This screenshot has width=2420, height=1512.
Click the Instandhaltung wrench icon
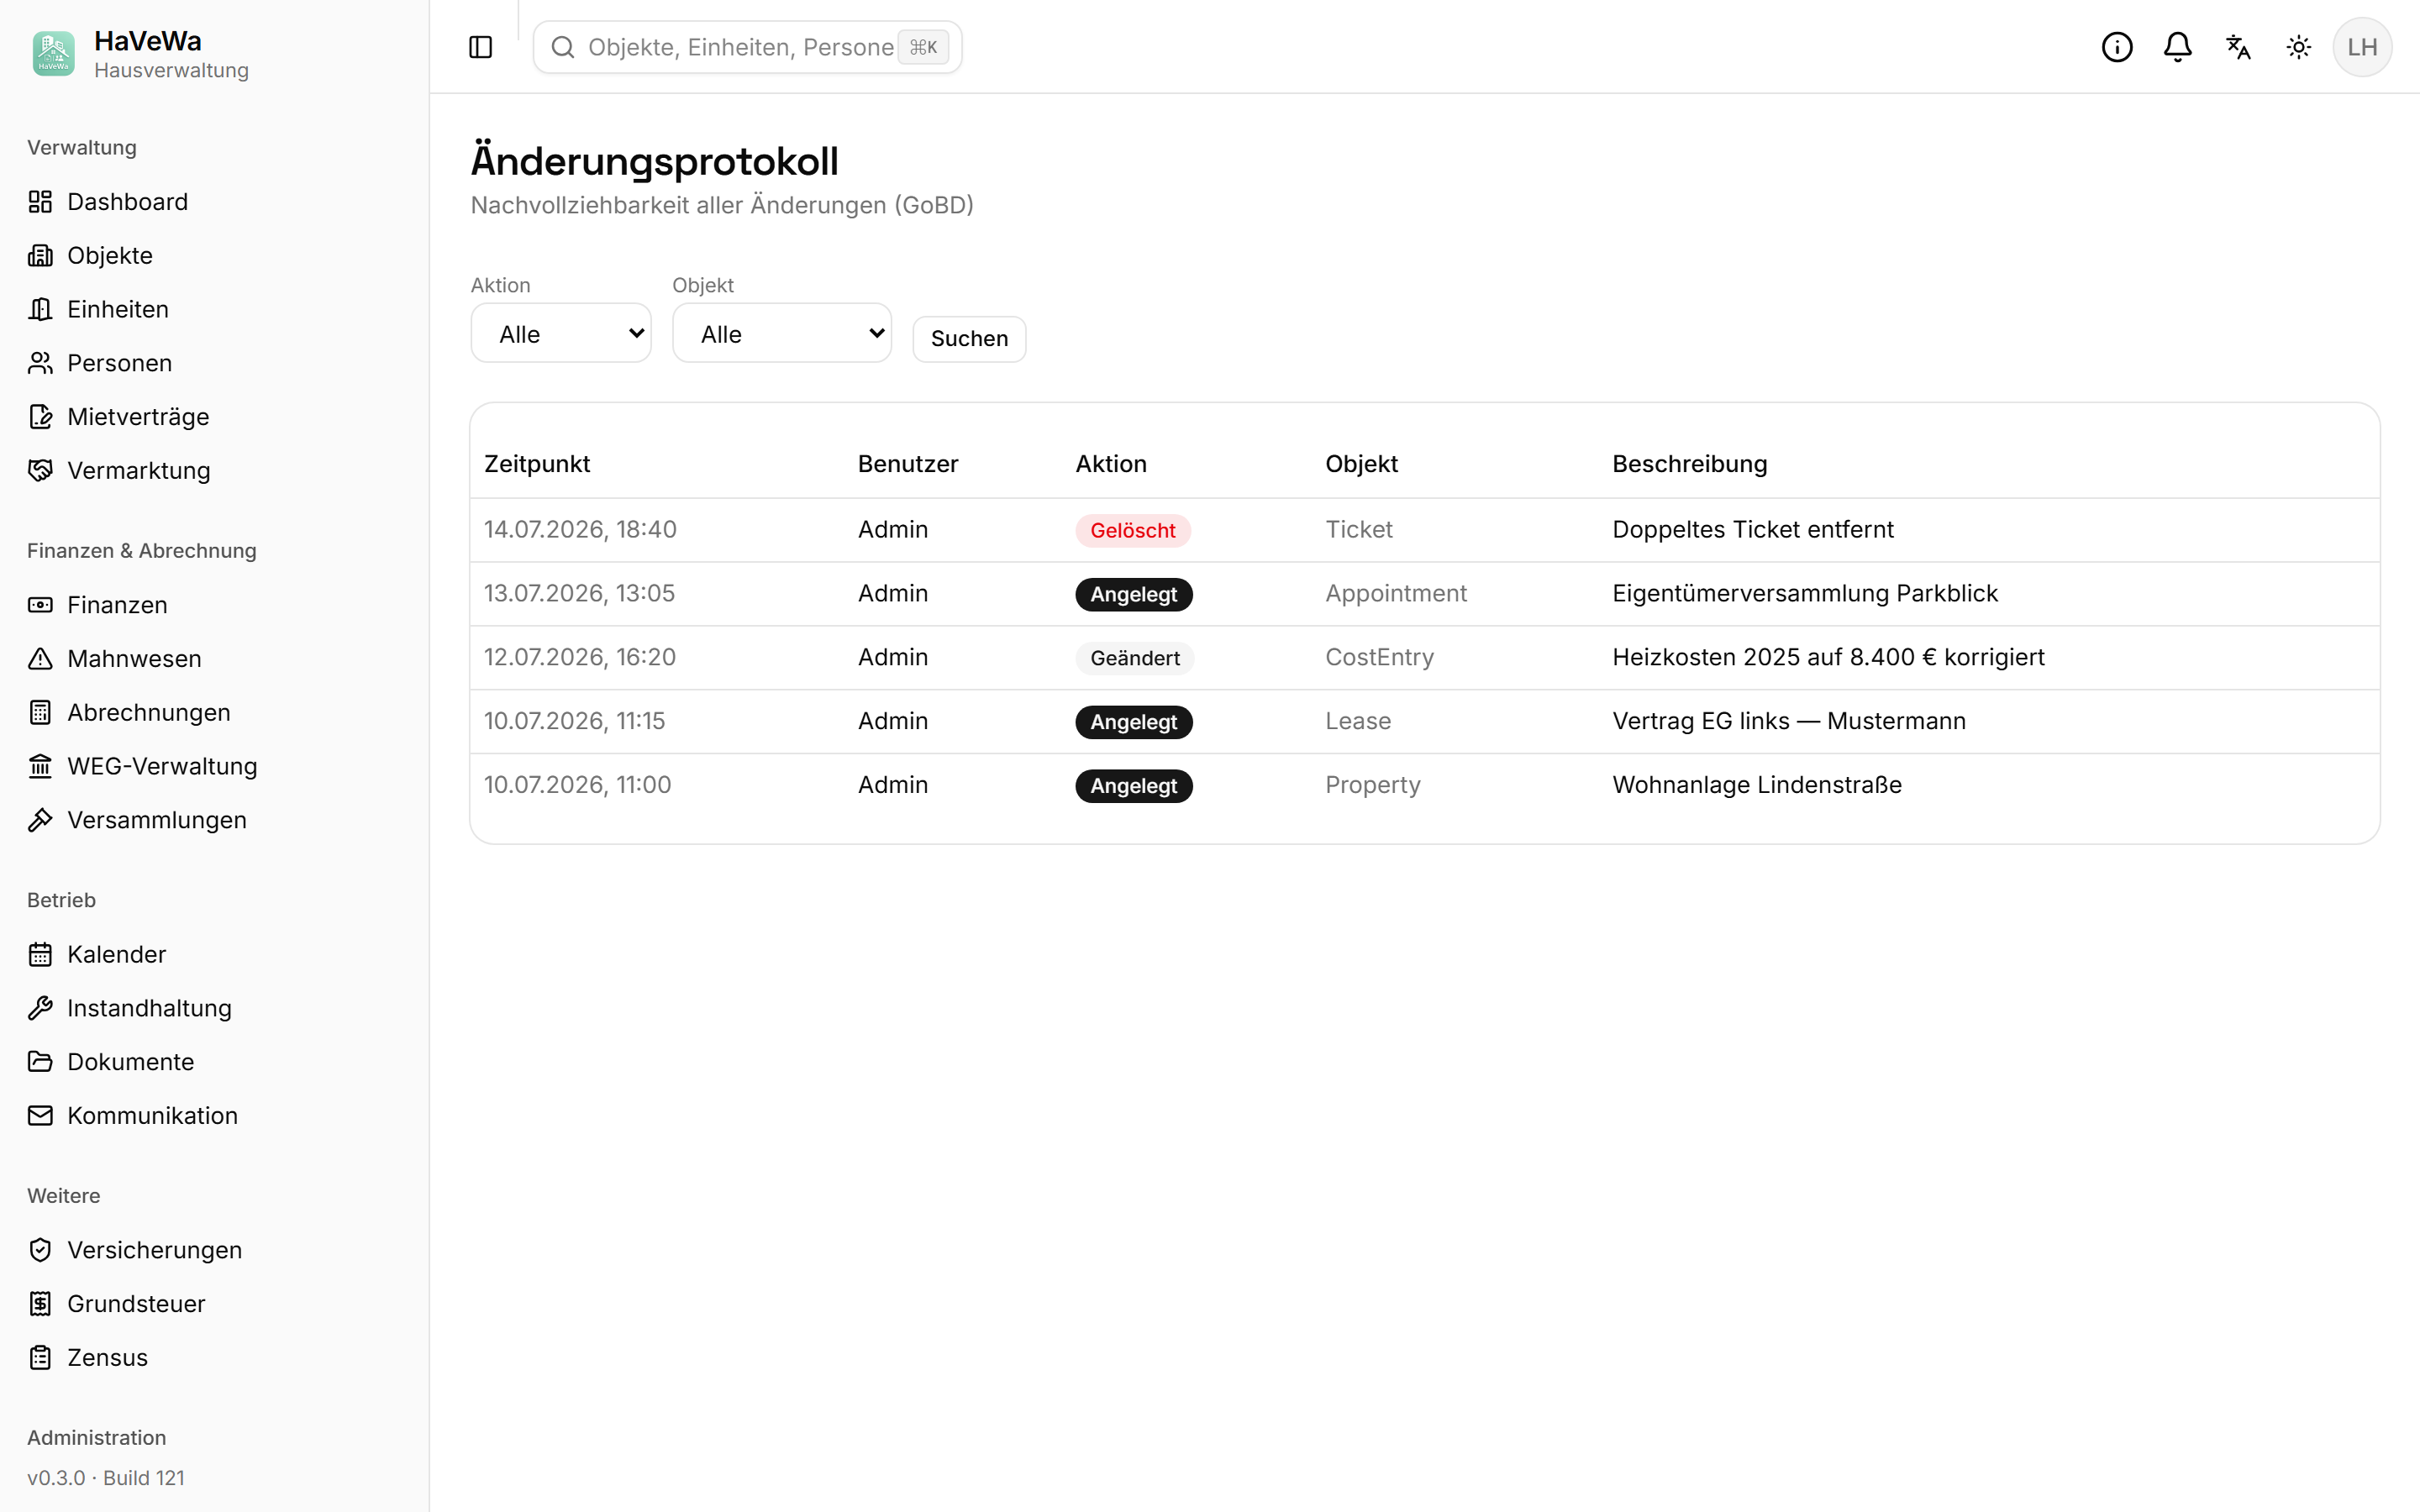[x=40, y=1008]
